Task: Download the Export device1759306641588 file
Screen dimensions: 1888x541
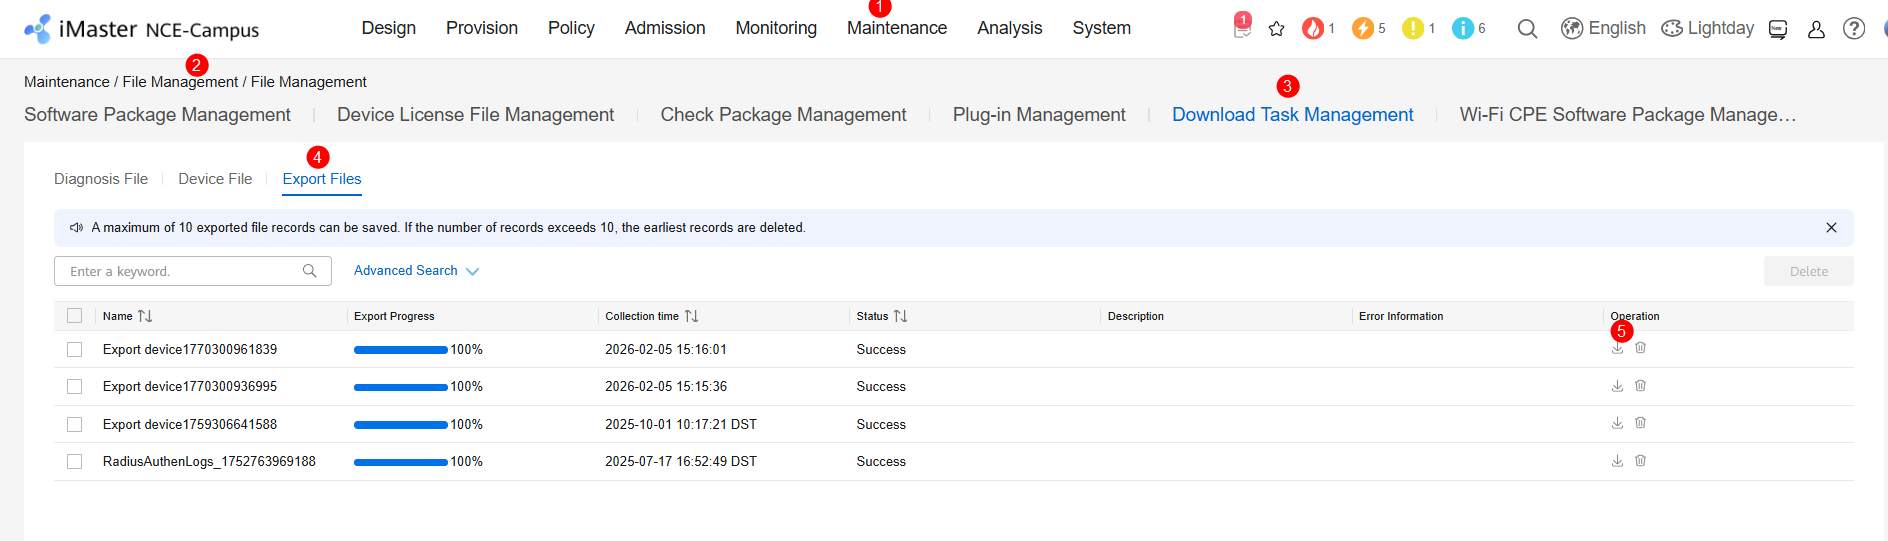Action: point(1617,423)
